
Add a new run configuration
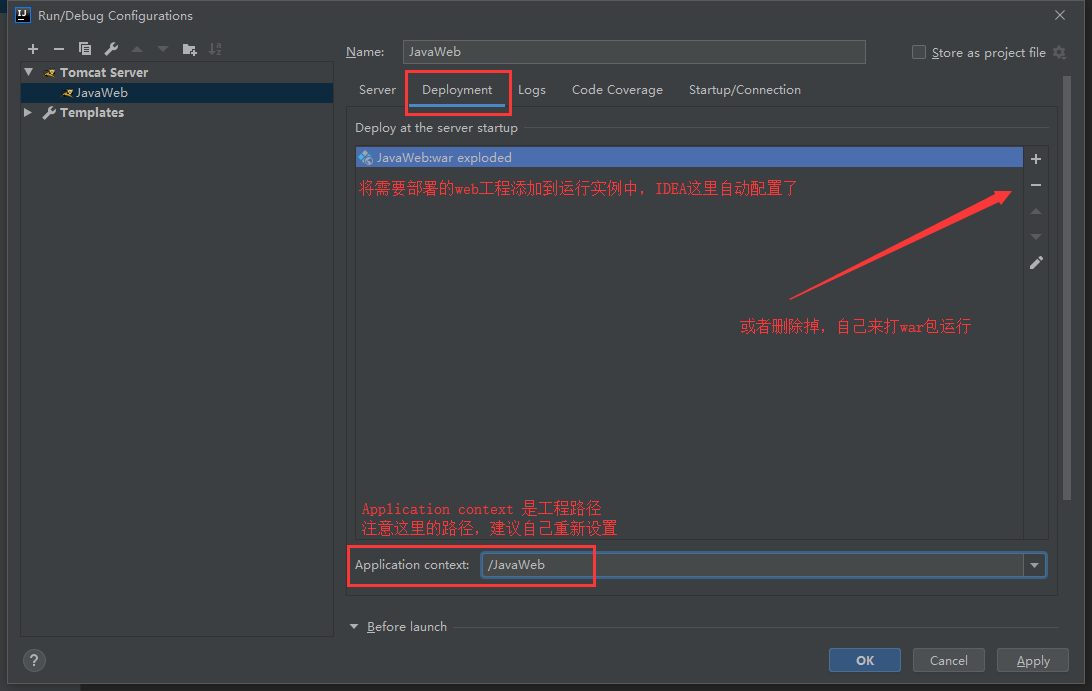[x=33, y=49]
